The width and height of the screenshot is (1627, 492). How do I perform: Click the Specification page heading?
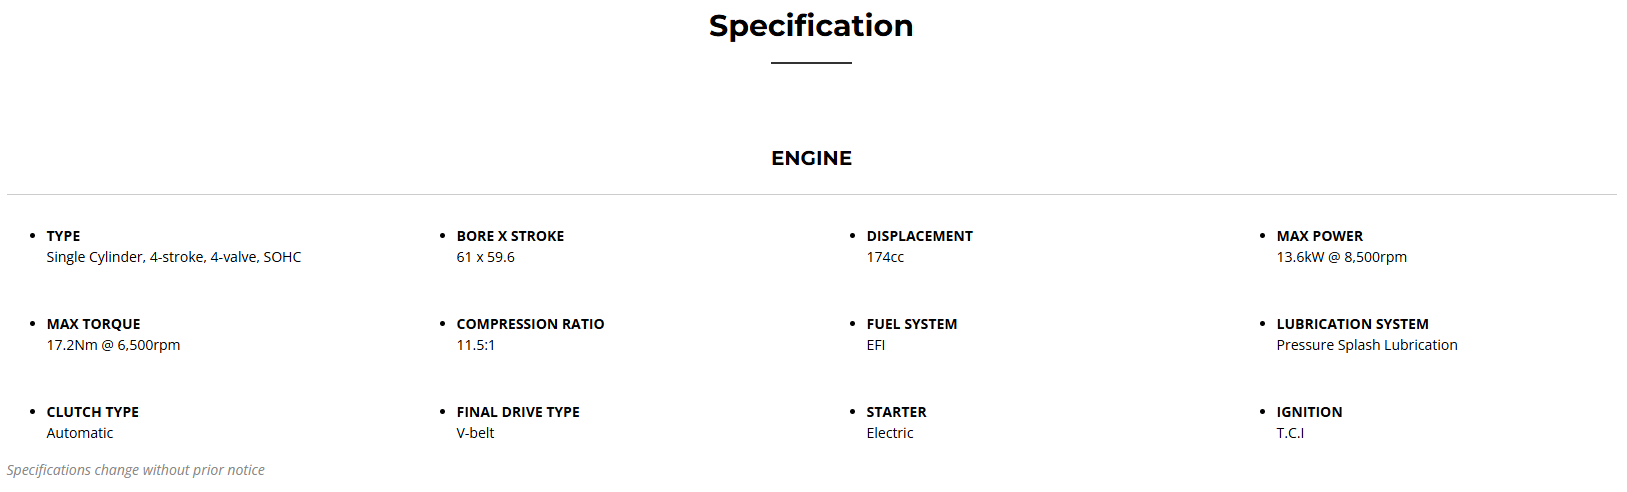811,26
